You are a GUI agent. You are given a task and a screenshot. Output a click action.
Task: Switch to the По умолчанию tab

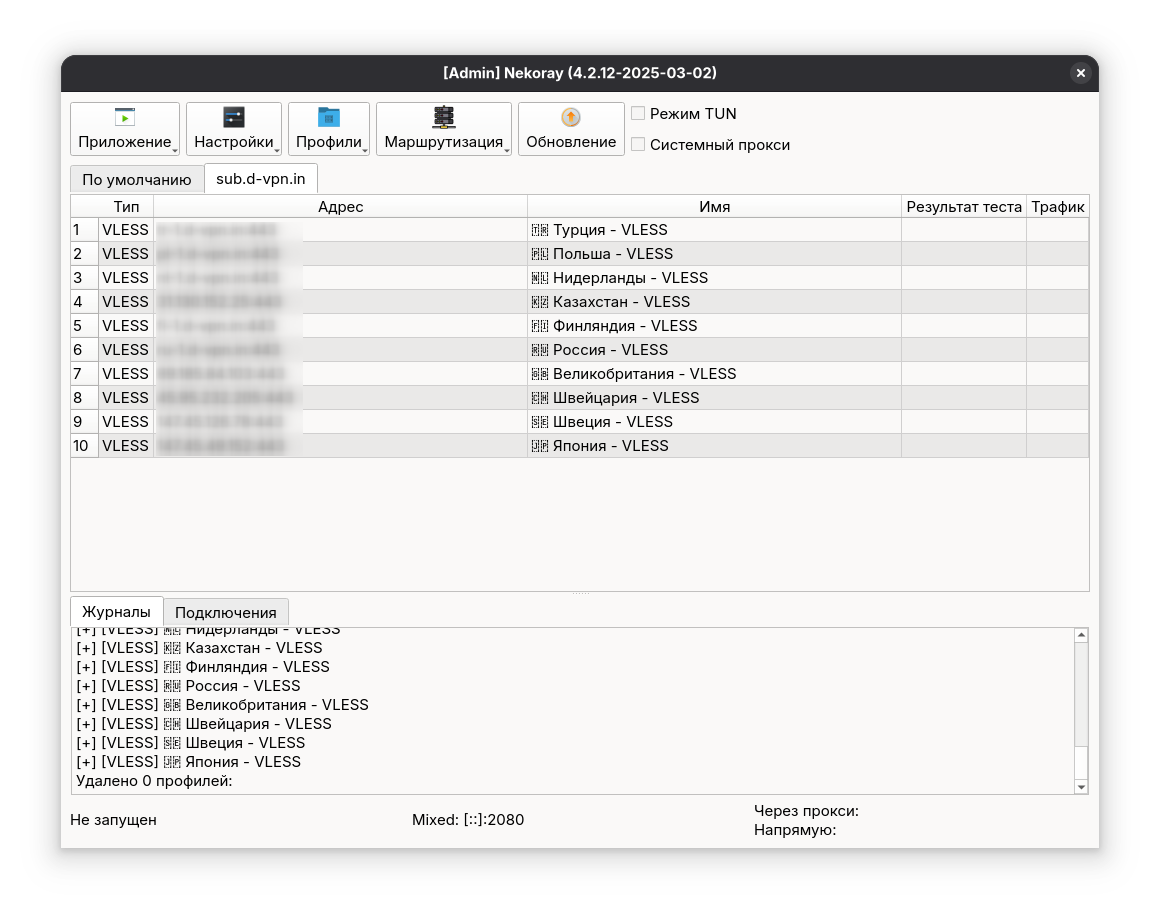point(137,180)
